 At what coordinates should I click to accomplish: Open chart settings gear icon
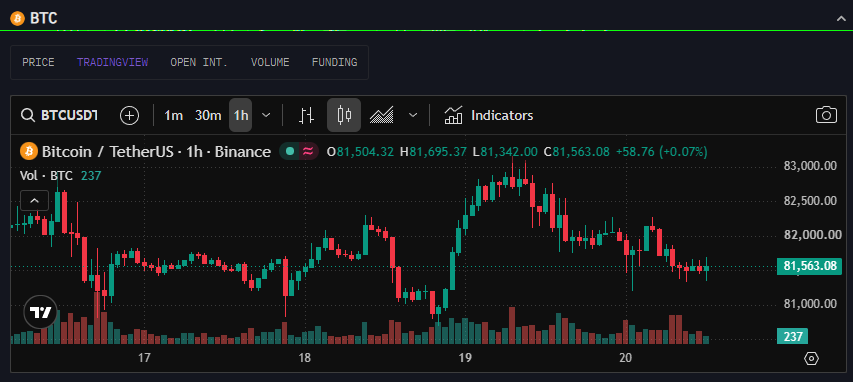pos(811,358)
